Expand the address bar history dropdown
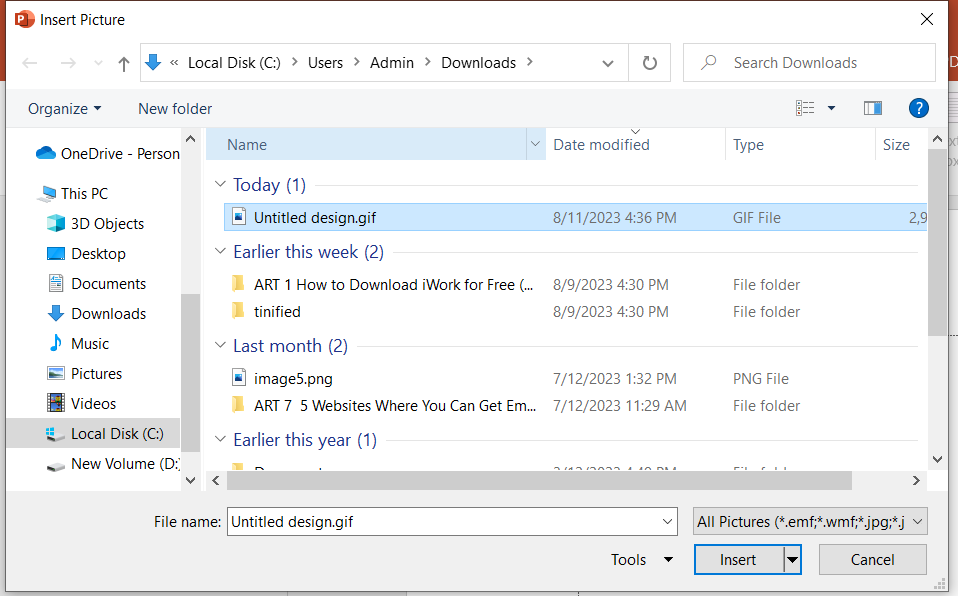 click(x=608, y=63)
